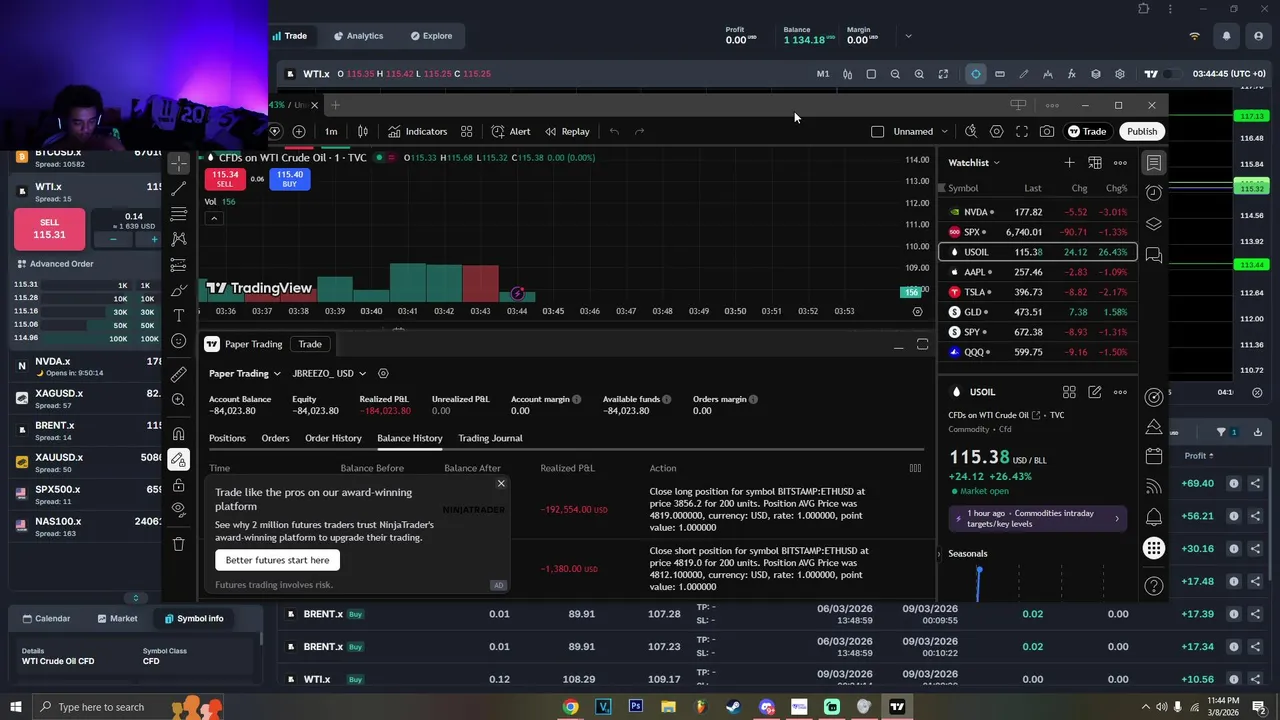This screenshot has width=1280, height=720.
Task: Select the brush drawing tool
Action: click(178, 290)
